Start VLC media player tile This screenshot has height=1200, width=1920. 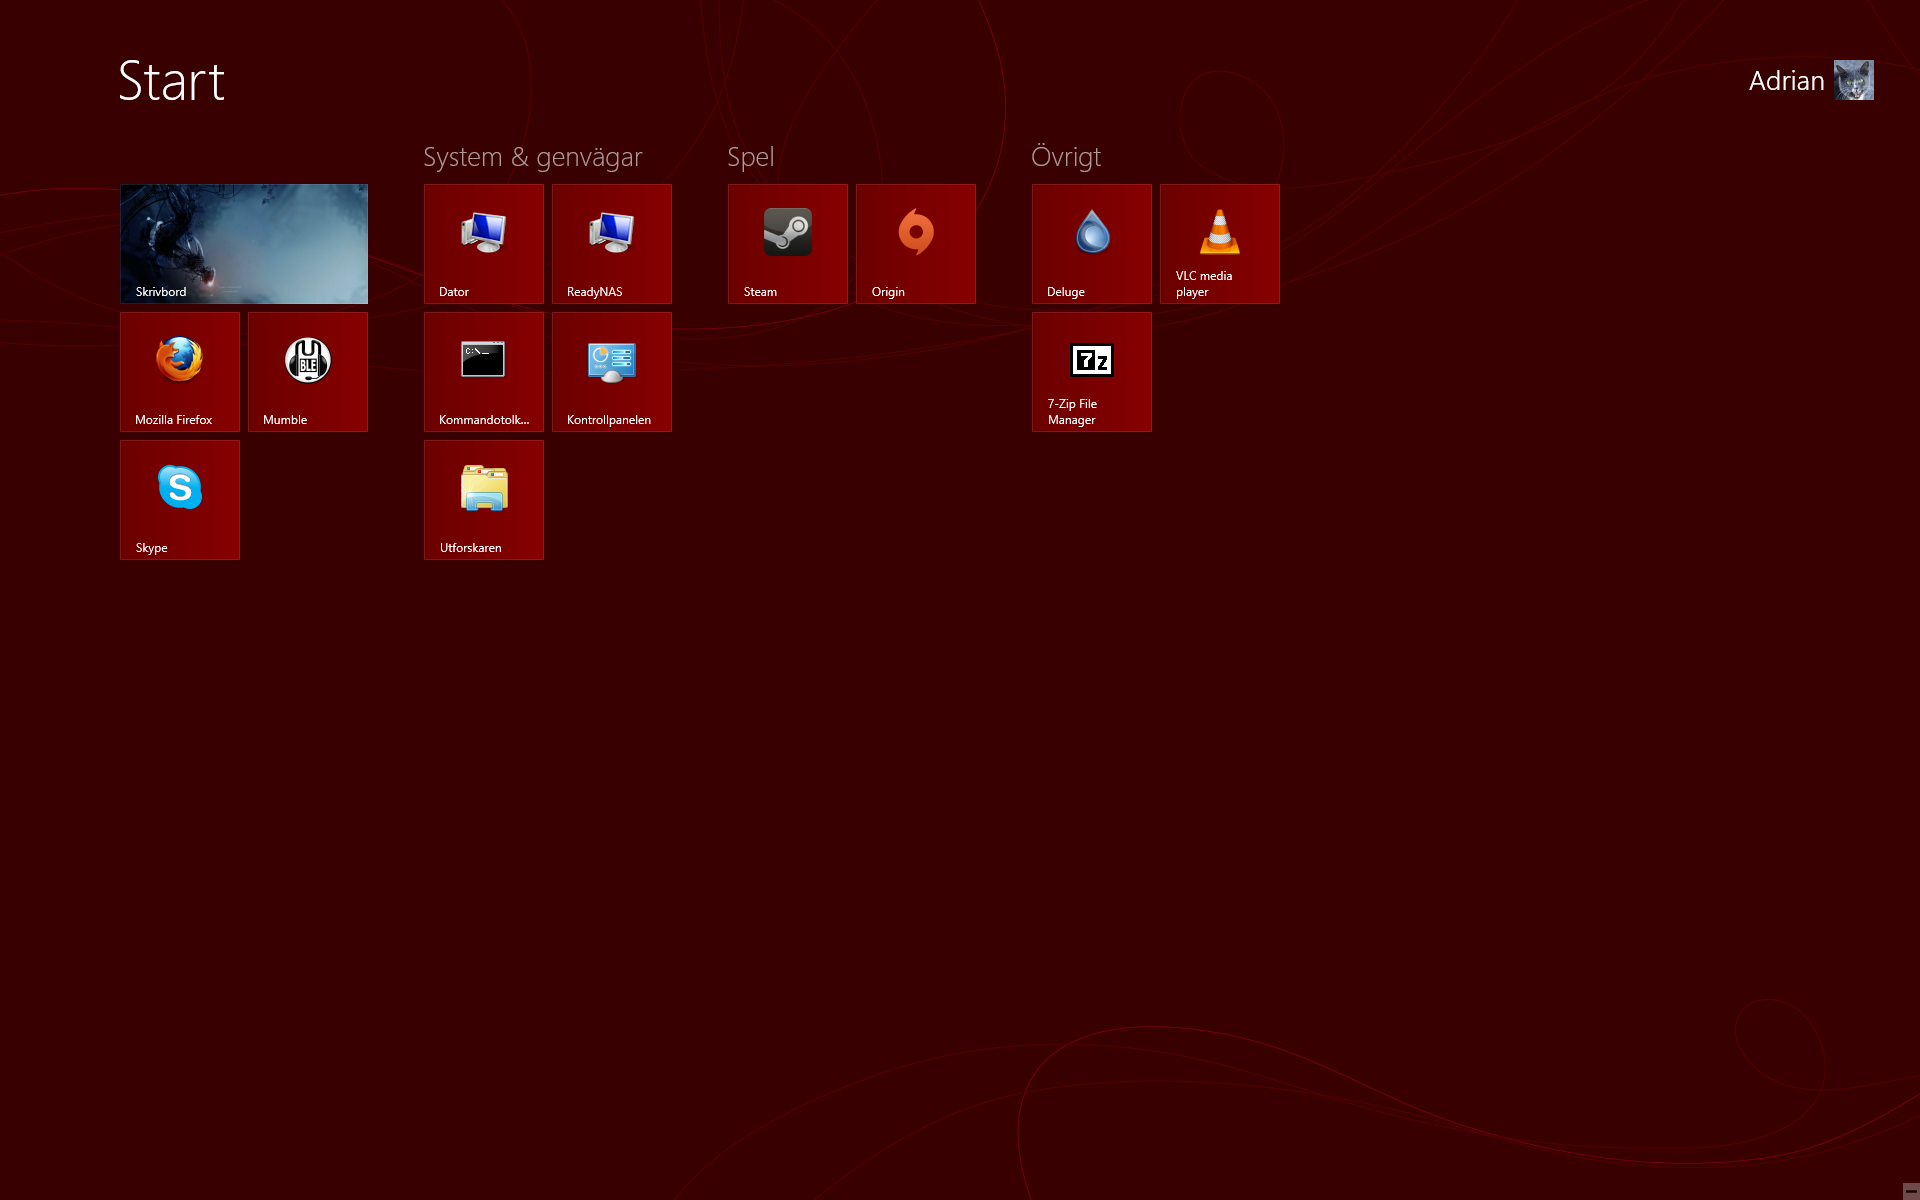pyautogui.click(x=1220, y=243)
